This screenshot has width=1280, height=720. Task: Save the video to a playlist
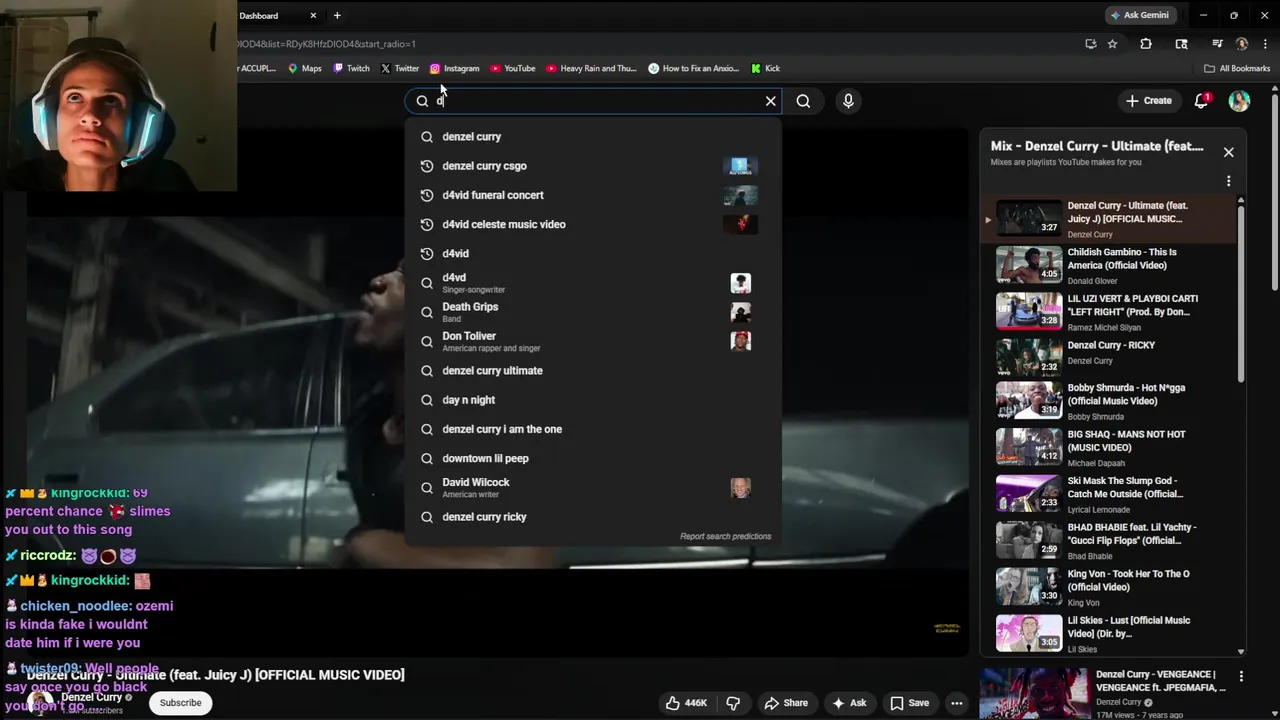tap(909, 703)
